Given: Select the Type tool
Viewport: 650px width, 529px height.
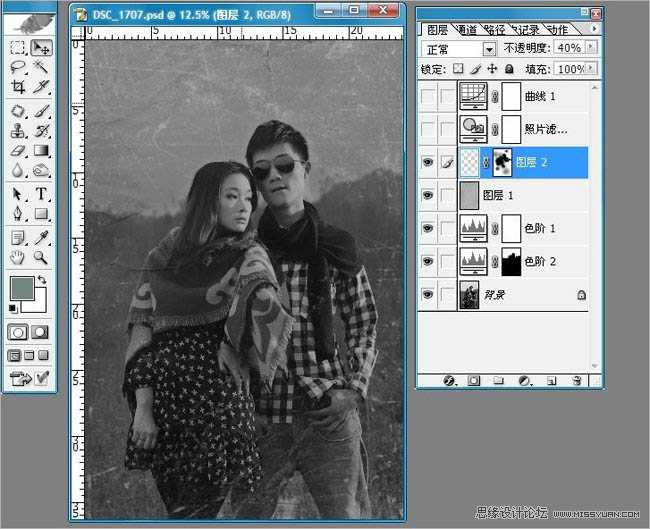Looking at the screenshot, I should tap(41, 194).
